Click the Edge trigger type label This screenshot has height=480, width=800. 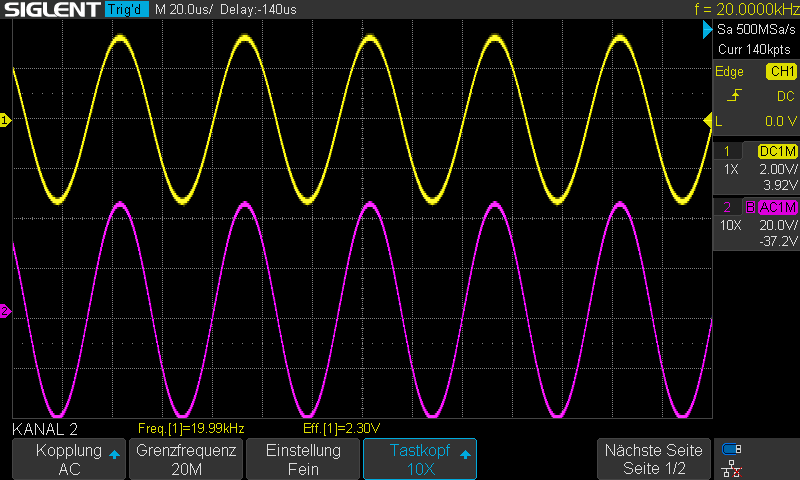(729, 72)
